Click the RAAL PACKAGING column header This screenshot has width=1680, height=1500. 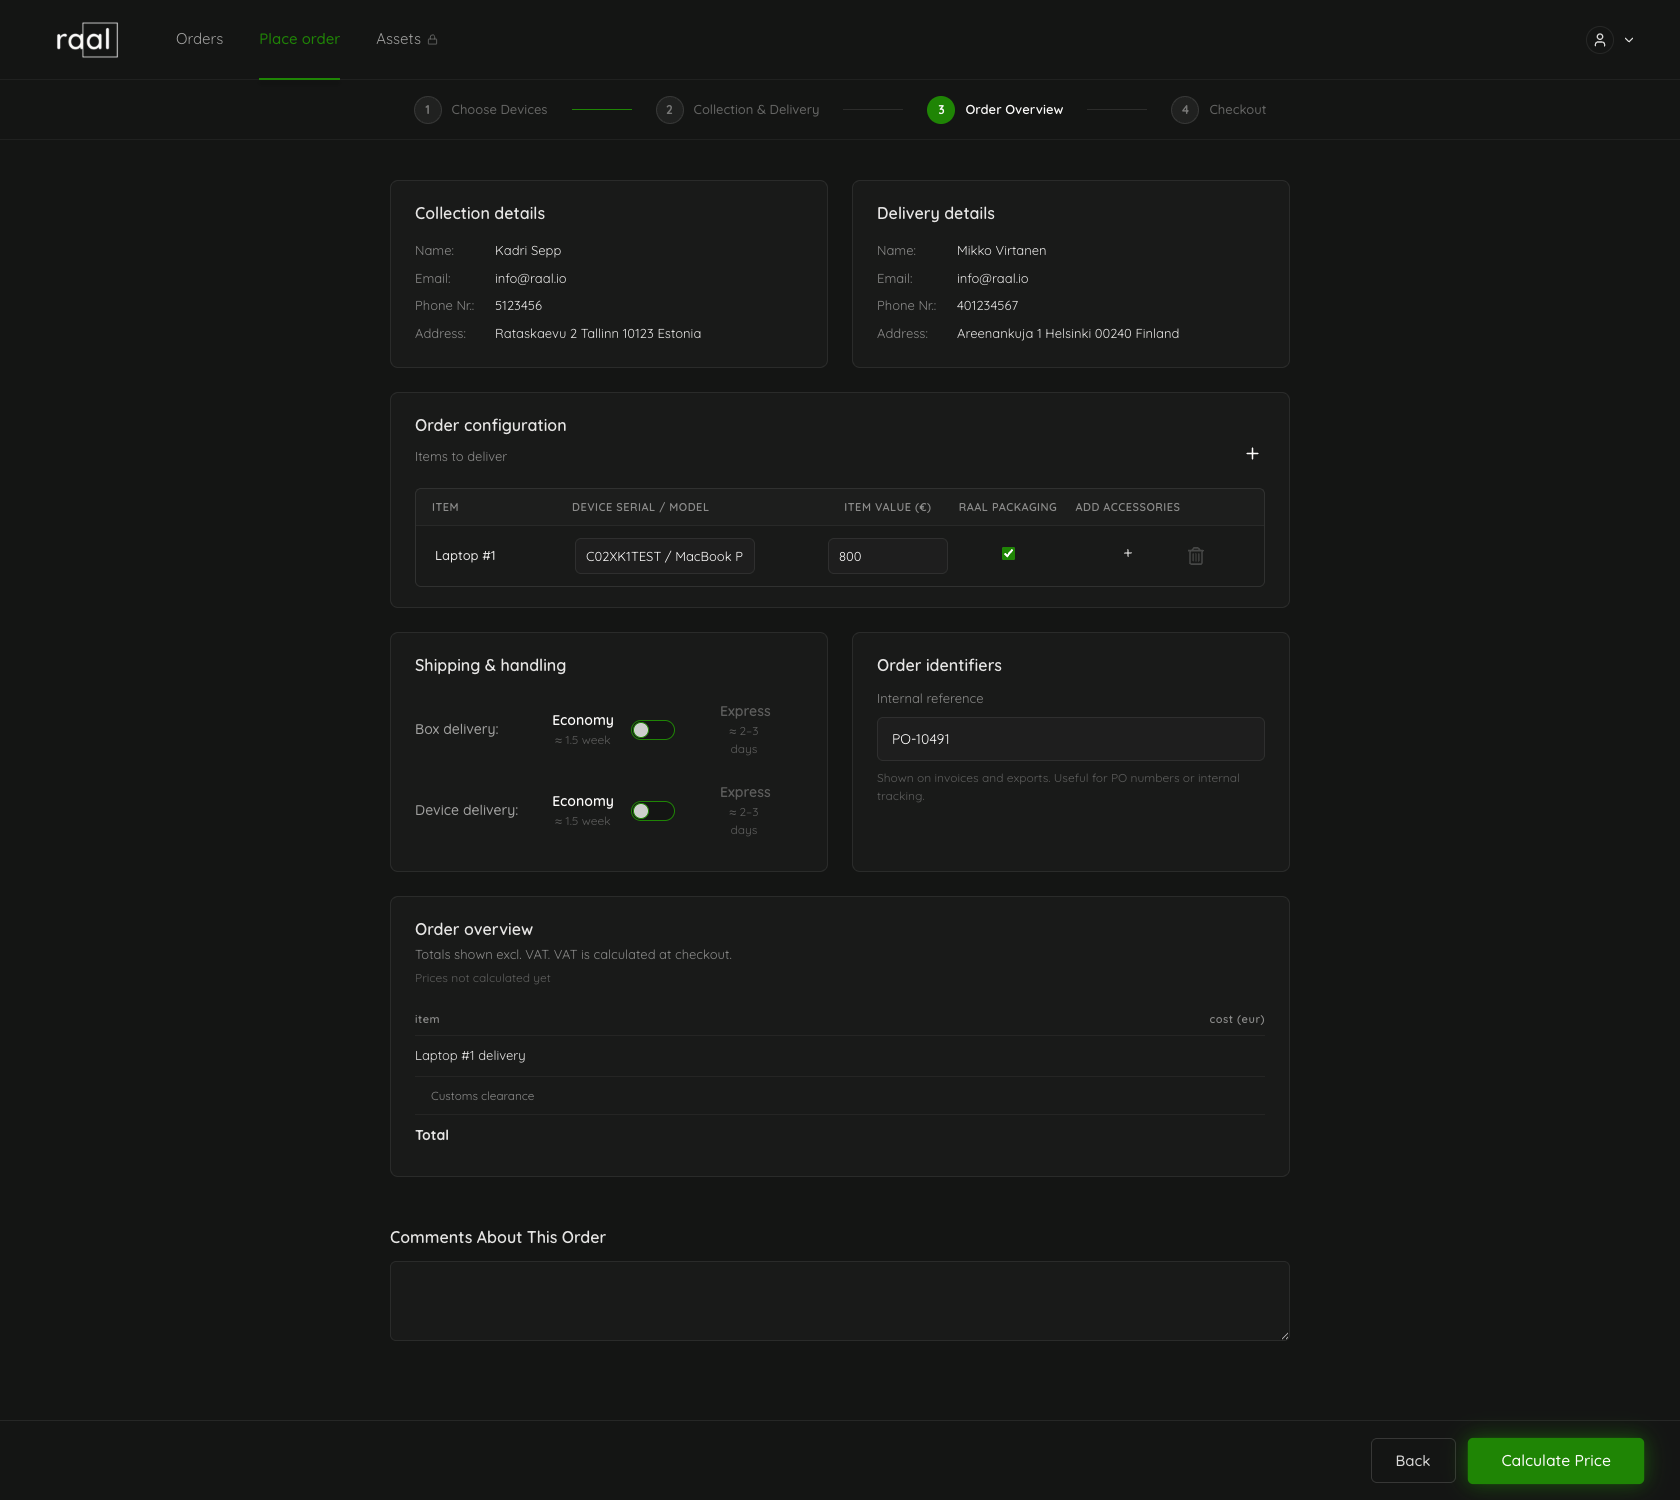pyautogui.click(x=1008, y=508)
